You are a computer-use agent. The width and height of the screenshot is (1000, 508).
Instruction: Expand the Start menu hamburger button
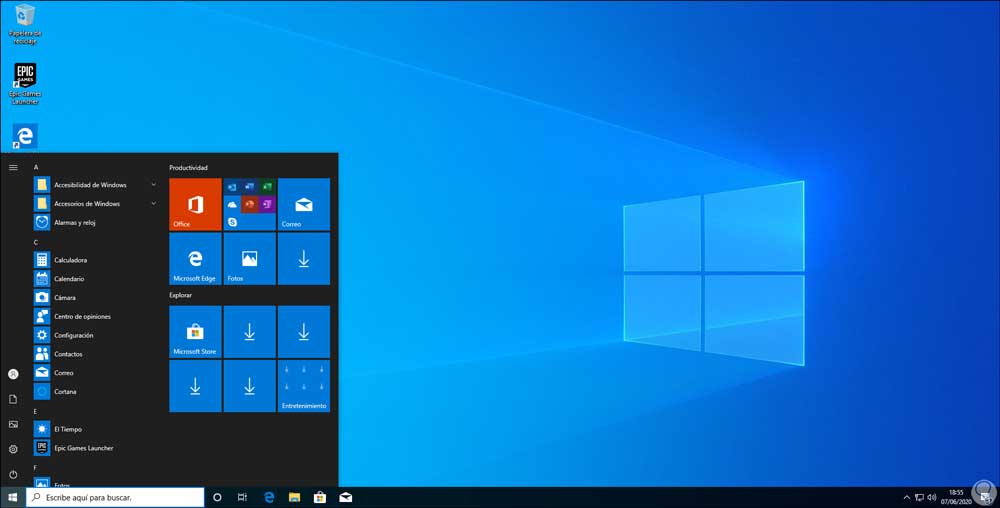point(13,168)
